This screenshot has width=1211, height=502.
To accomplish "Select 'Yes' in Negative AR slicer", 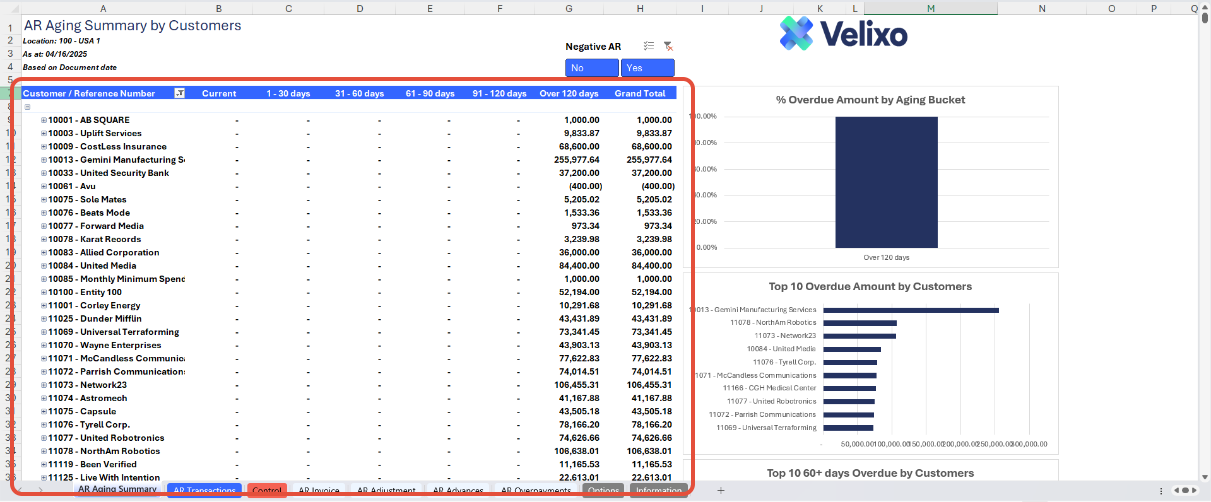I will tap(647, 68).
